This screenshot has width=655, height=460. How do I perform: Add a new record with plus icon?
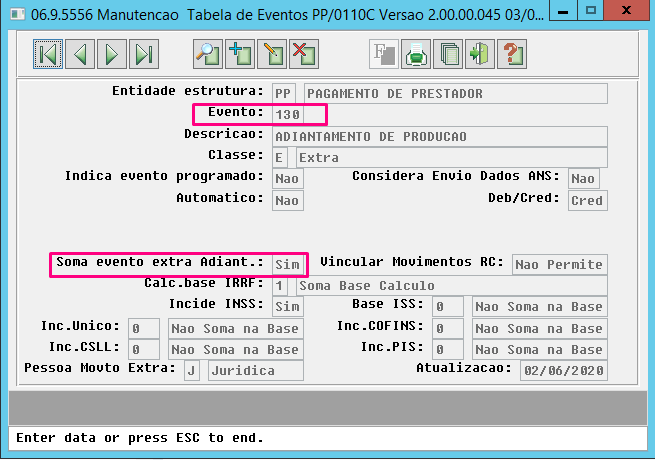coord(240,54)
